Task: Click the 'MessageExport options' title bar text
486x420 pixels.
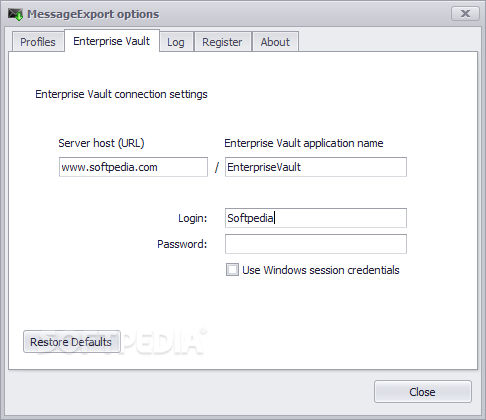Action: click(x=93, y=14)
